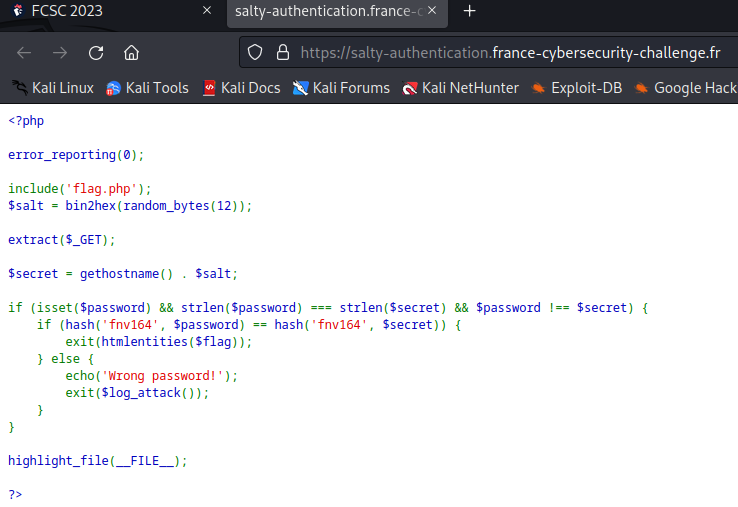This screenshot has width=738, height=507.
Task: Open the Kali Forums bookmark
Action: (341, 88)
